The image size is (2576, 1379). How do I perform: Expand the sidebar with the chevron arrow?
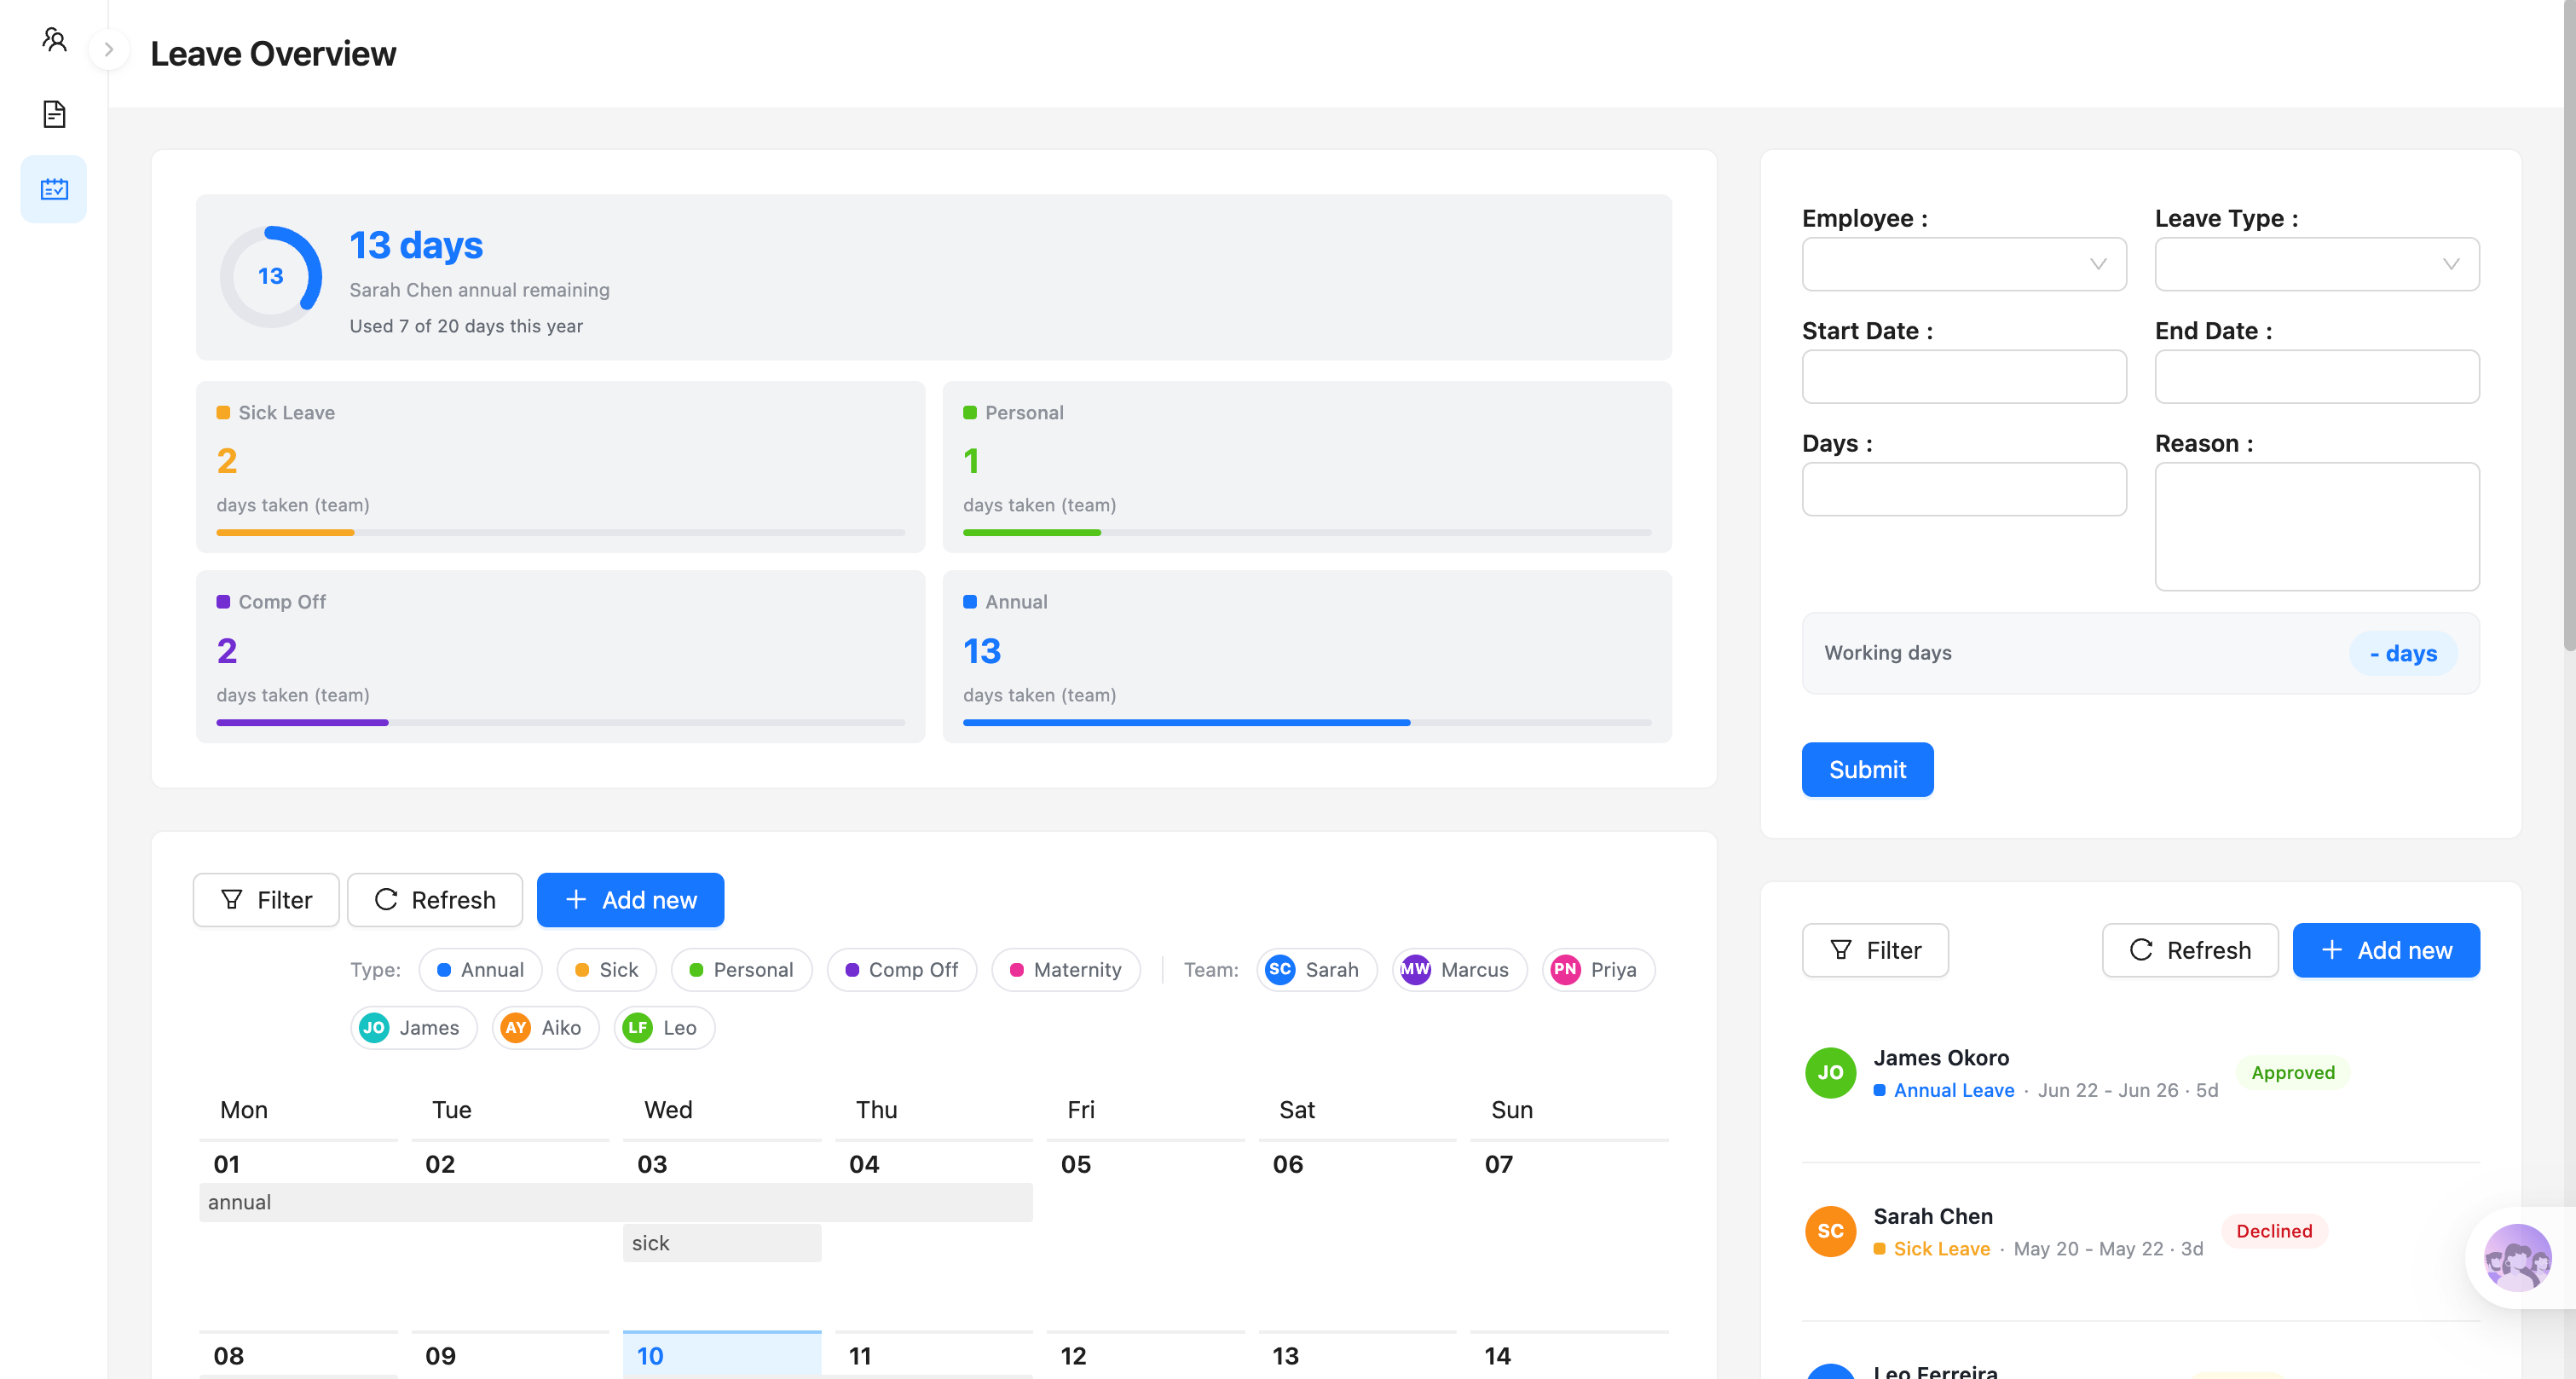pos(109,49)
